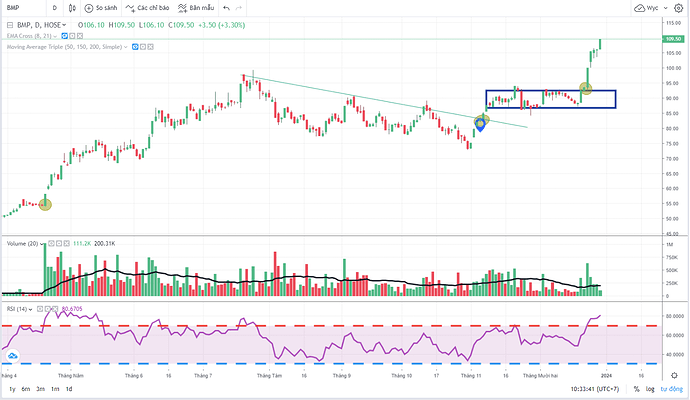Toggle visibility of the EMA Cross indicator
This screenshot has width=690, height=400.
tap(64, 36)
